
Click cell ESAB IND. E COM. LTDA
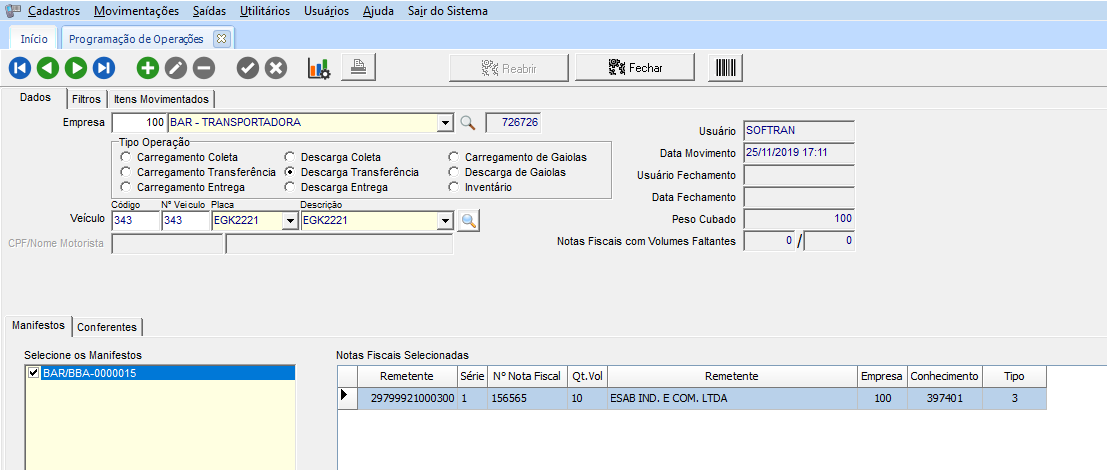pyautogui.click(x=731, y=399)
